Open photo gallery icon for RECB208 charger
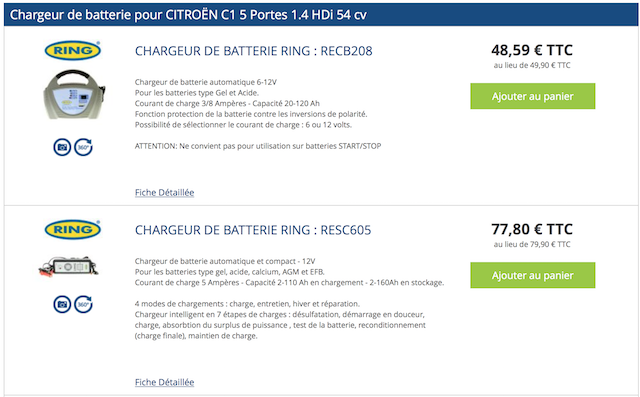The height and width of the screenshot is (397, 640). pyautogui.click(x=62, y=147)
